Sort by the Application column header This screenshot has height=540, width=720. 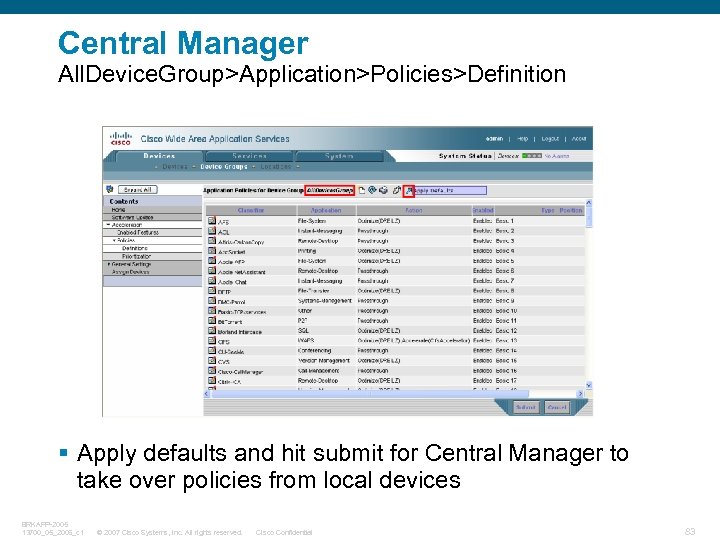point(326,210)
